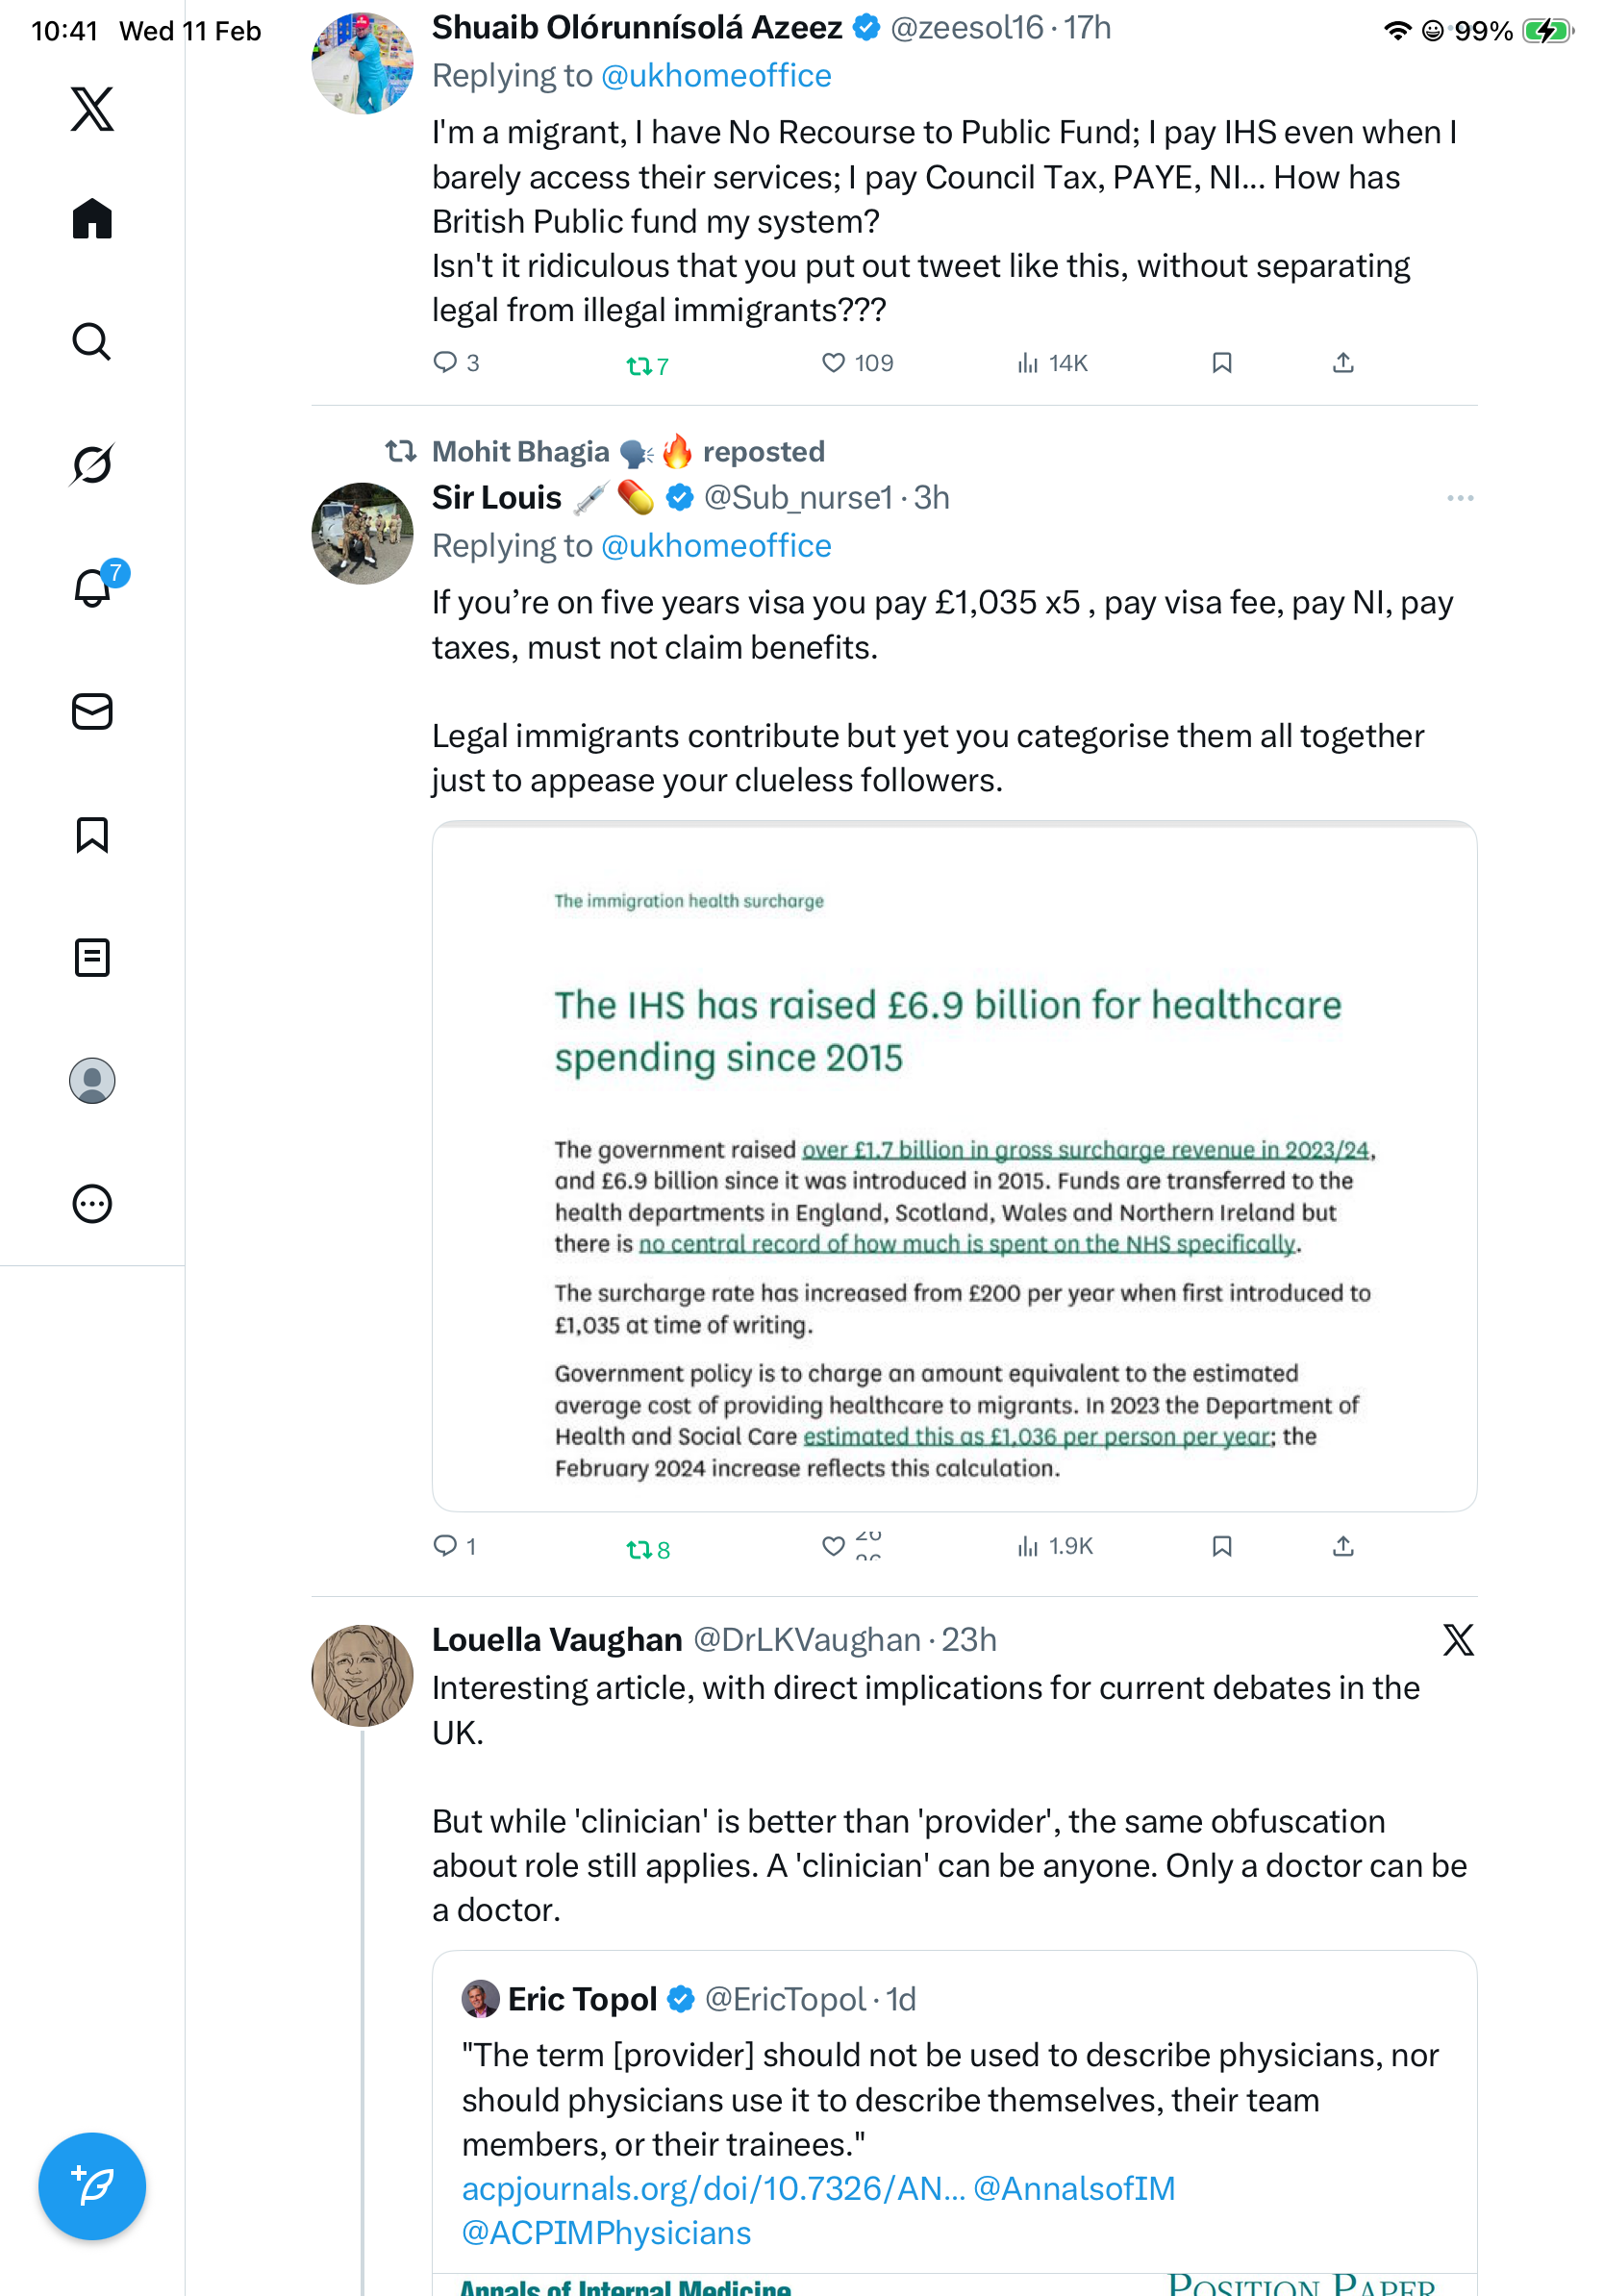Go to Home feed icon
The width and height of the screenshot is (1604, 2296).
92,218
